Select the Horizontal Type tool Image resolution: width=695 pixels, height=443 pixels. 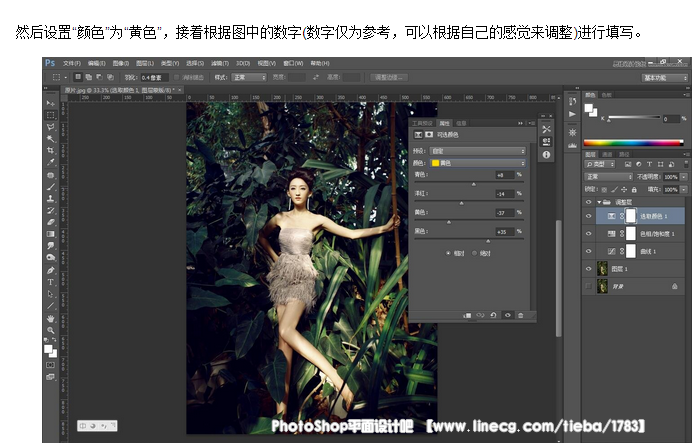(x=51, y=282)
